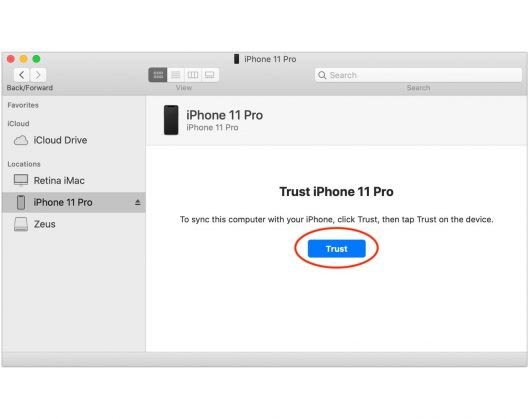Switch to column view

[193, 75]
